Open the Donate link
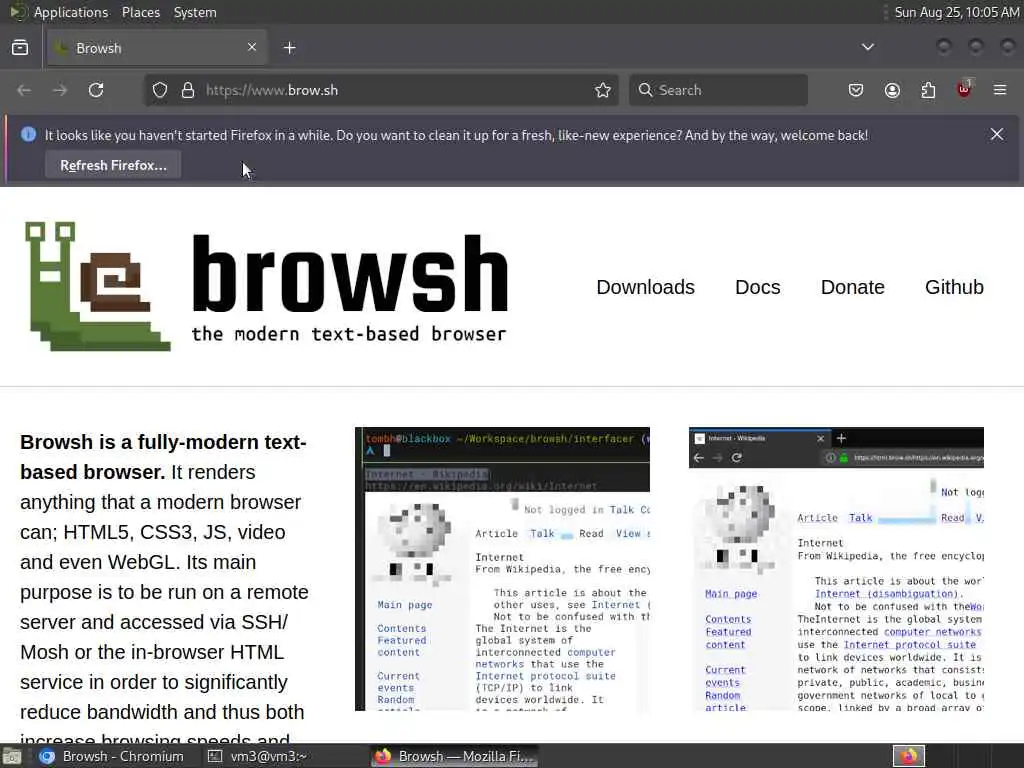 (x=852, y=287)
